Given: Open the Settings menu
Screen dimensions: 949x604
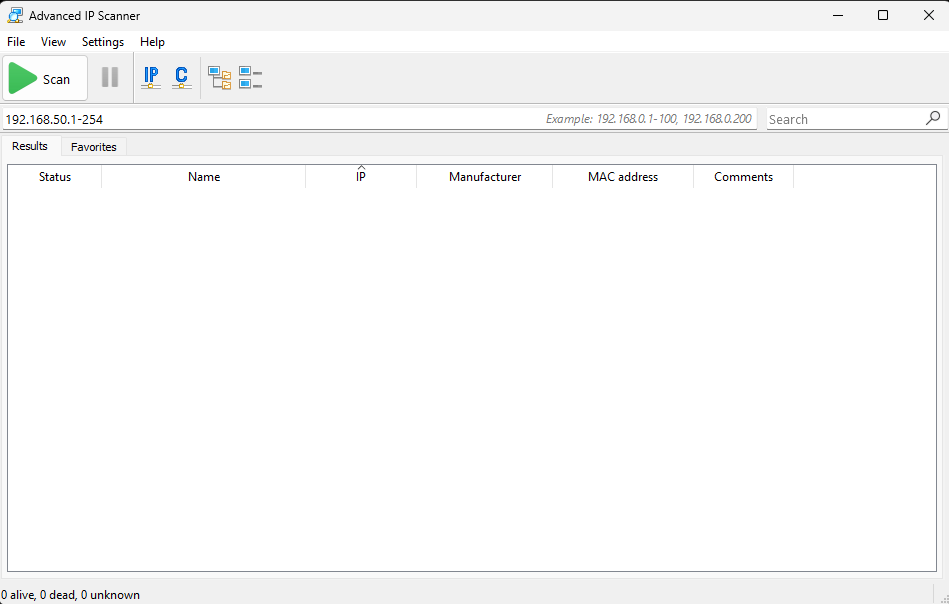Looking at the screenshot, I should click(103, 42).
